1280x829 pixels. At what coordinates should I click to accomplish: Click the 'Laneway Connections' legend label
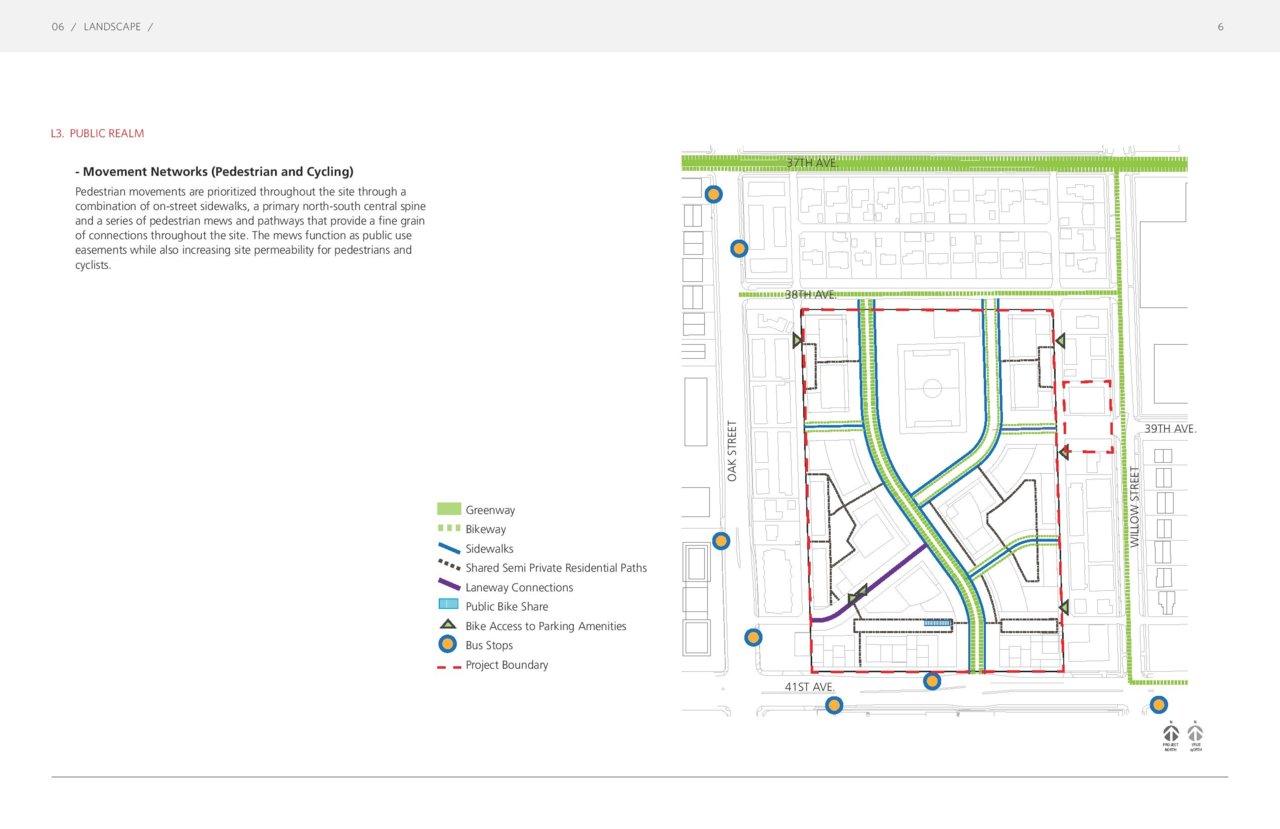(x=519, y=587)
